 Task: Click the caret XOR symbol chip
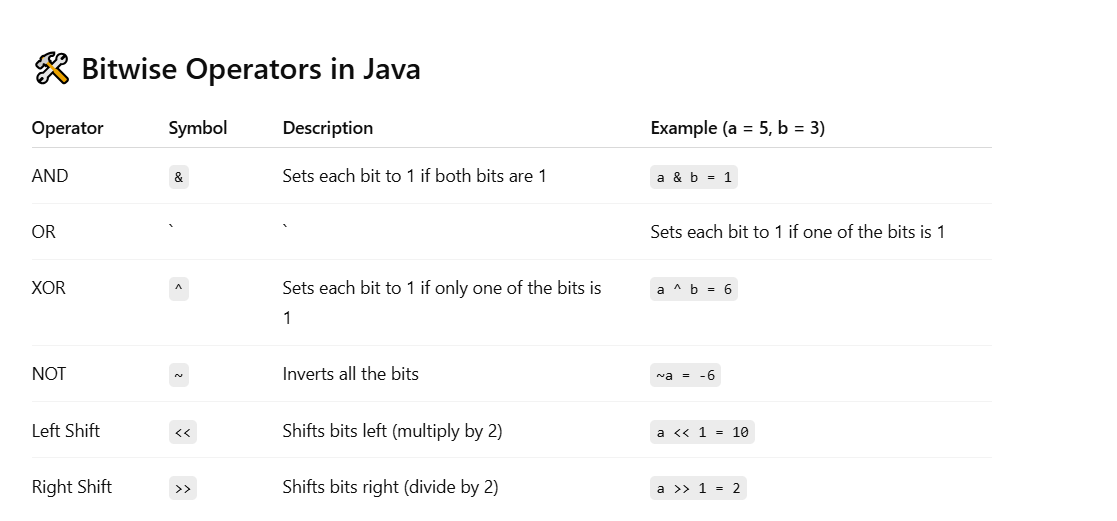179,289
